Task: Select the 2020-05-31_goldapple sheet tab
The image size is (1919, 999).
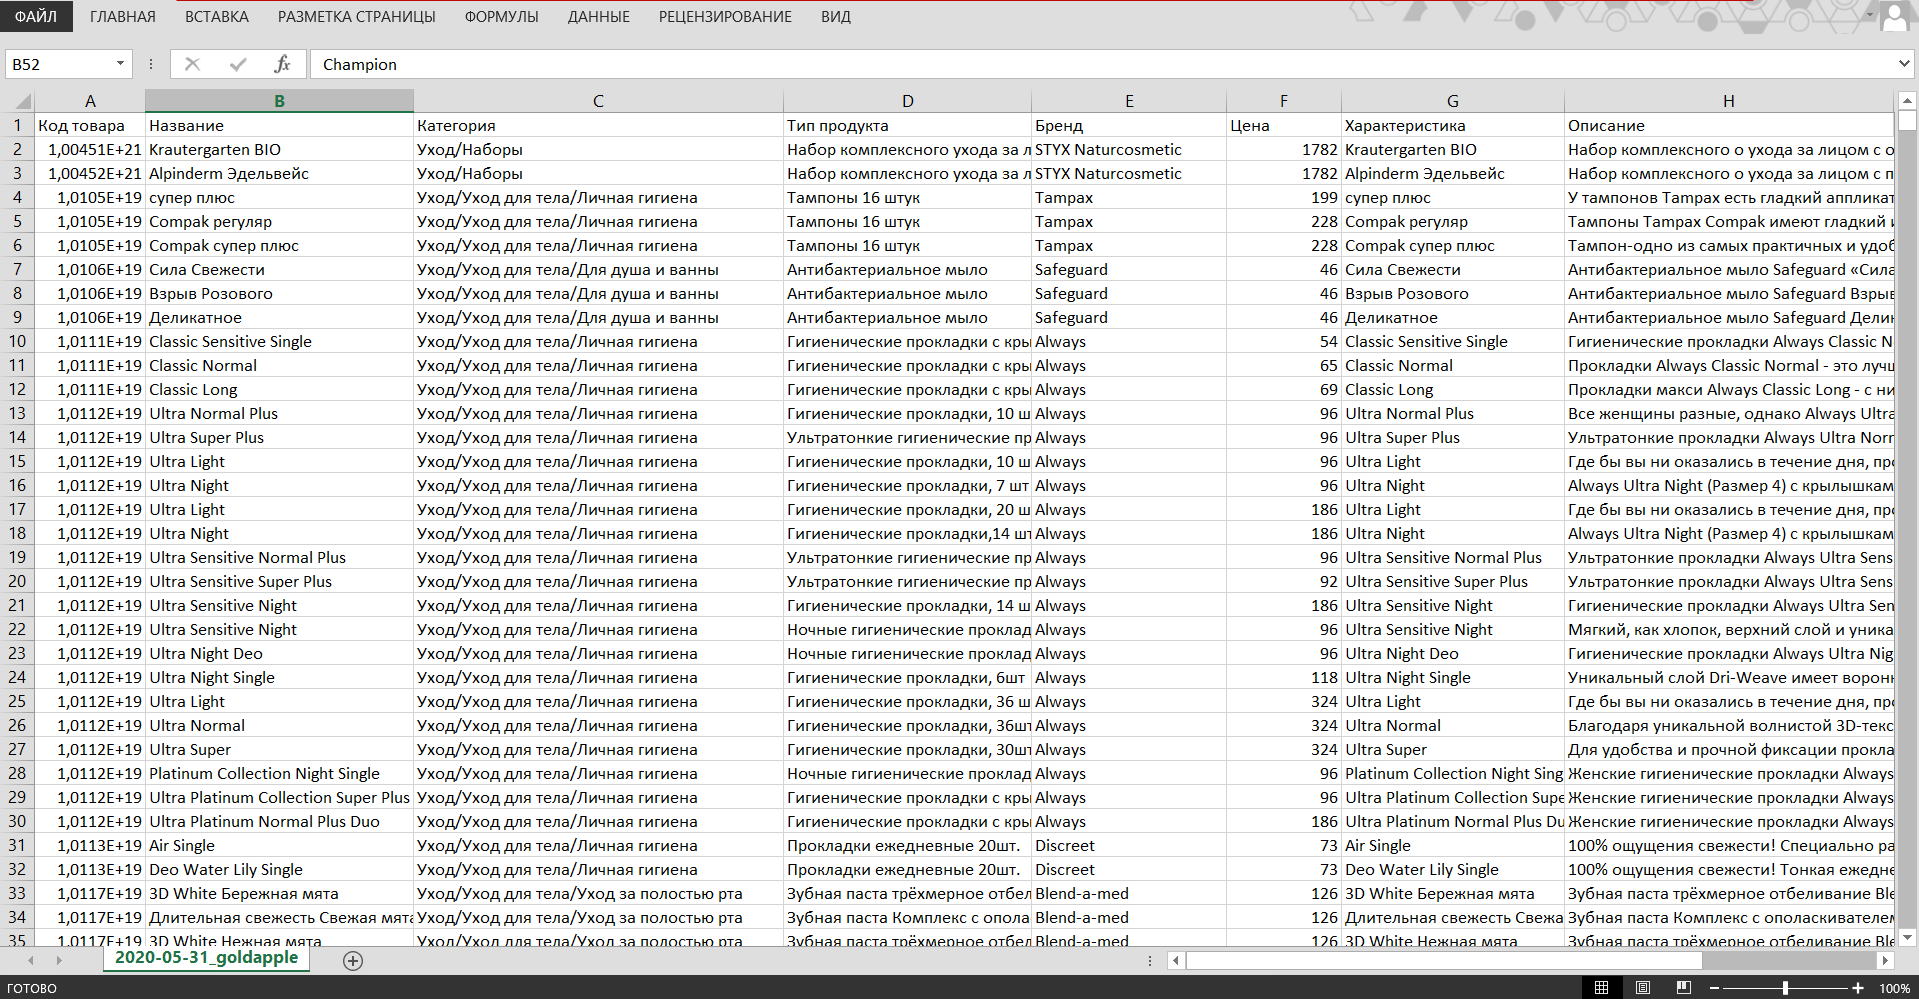Action: click(206, 958)
